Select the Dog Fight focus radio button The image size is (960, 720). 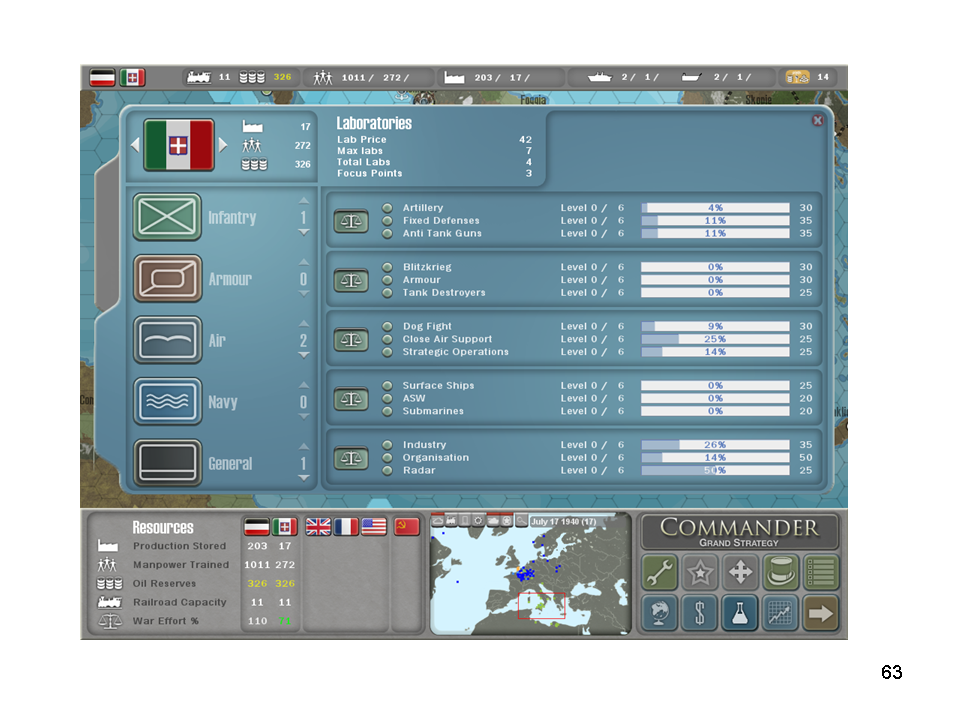point(387,326)
